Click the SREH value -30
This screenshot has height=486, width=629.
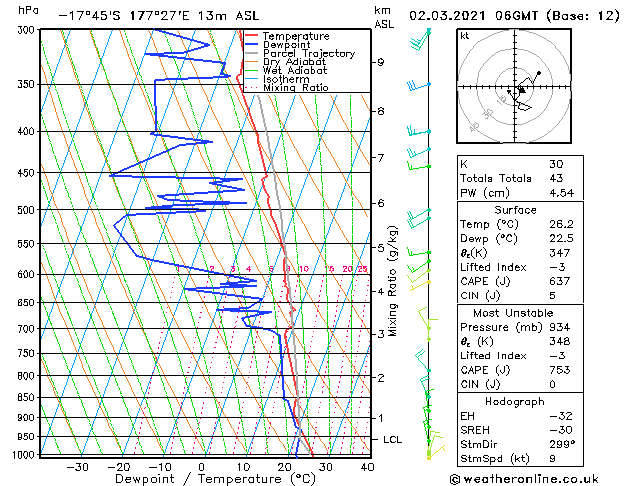(x=561, y=430)
